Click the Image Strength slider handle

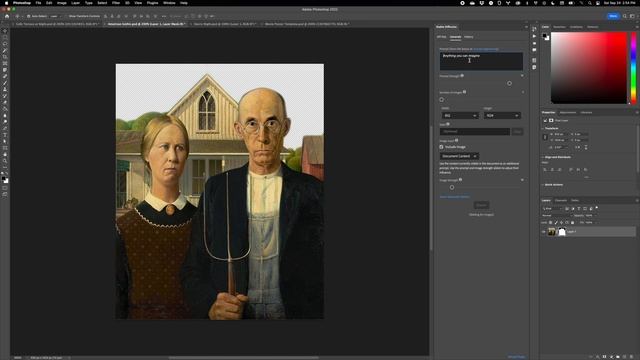pyautogui.click(x=452, y=187)
